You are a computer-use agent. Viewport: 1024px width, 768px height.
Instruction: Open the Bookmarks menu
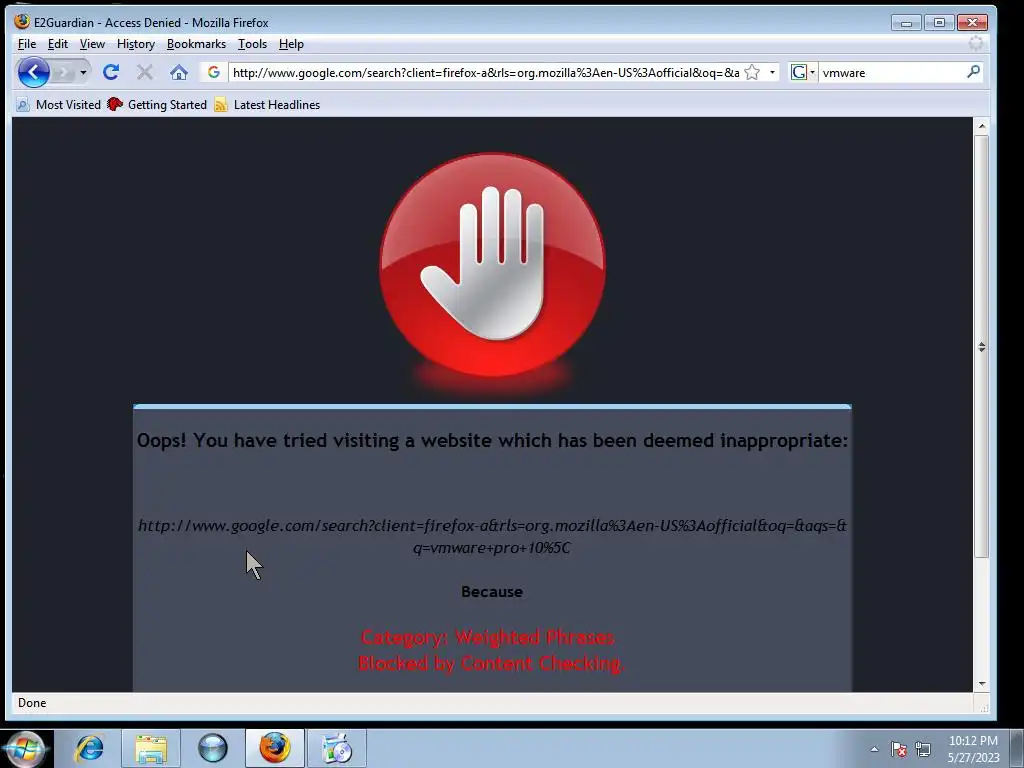point(196,44)
